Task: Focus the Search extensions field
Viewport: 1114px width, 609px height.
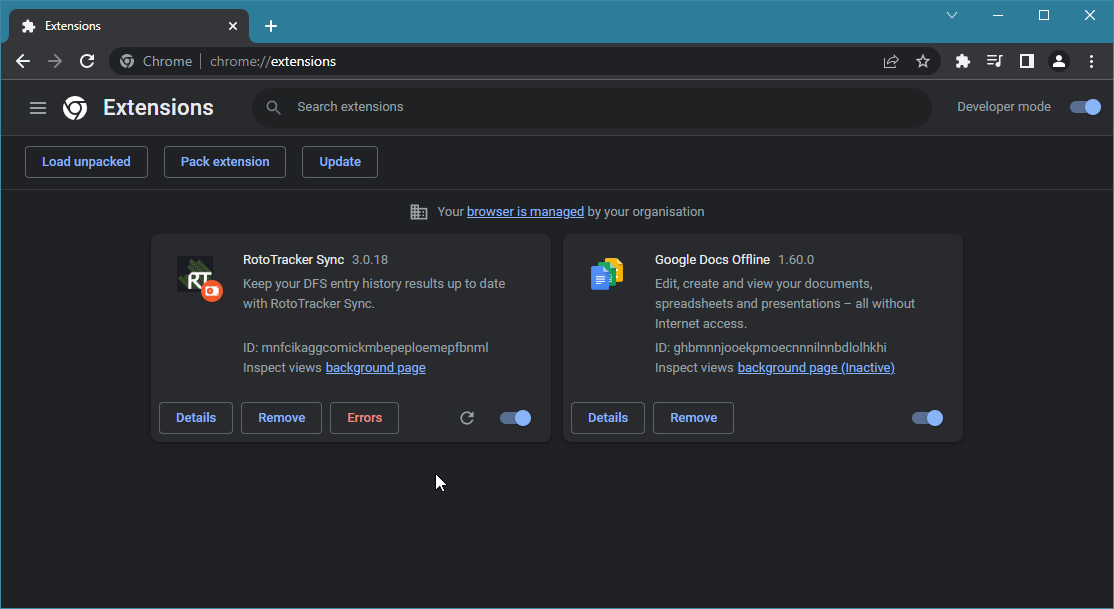Action: (592, 107)
